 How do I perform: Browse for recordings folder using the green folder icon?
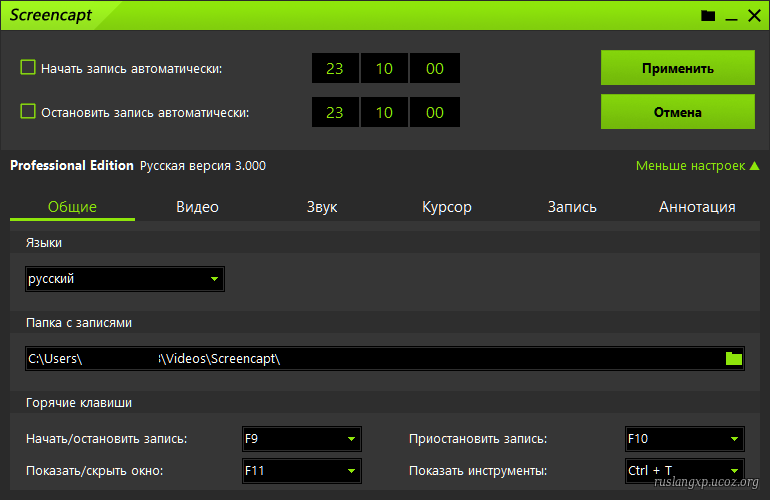coord(734,359)
